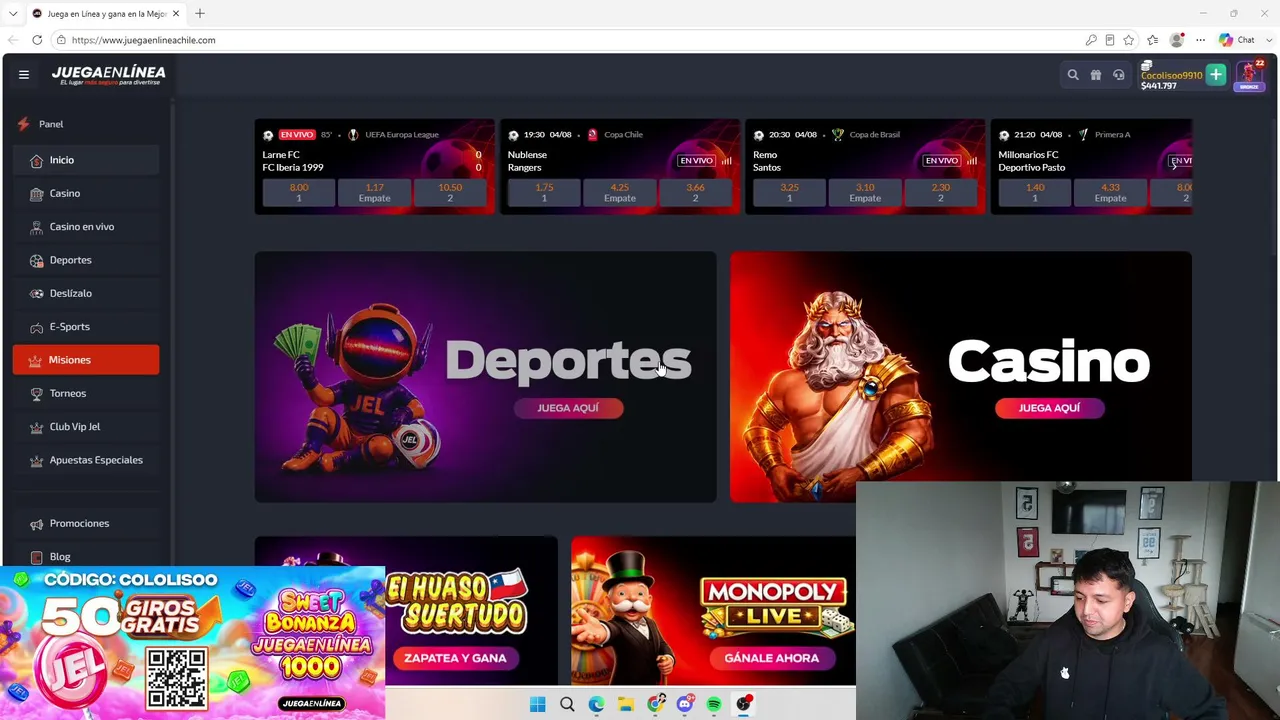Bet 1.75 on Nublense to win

tap(544, 193)
